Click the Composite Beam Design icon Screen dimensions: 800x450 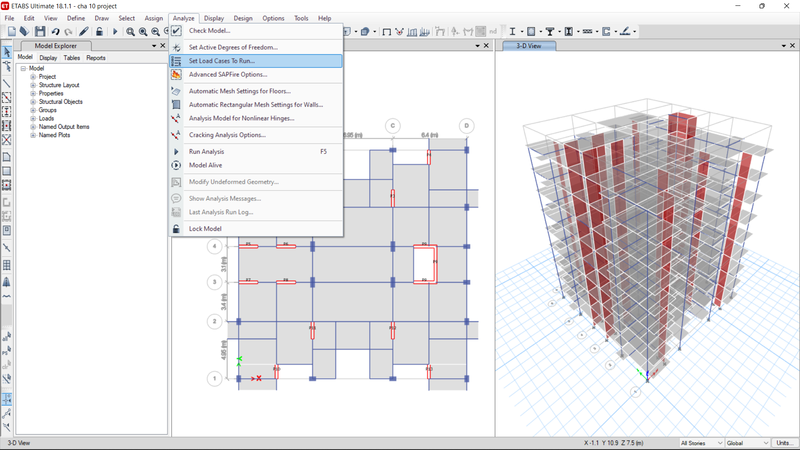coord(550,32)
